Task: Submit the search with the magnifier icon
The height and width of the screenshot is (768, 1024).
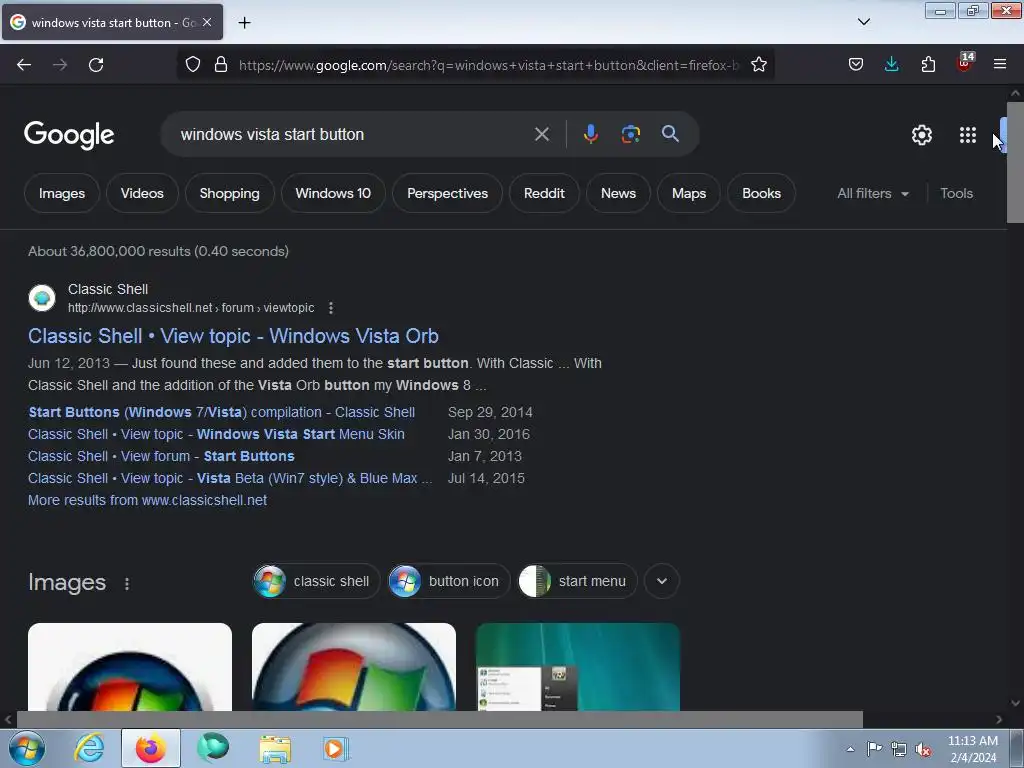Action: pyautogui.click(x=670, y=134)
